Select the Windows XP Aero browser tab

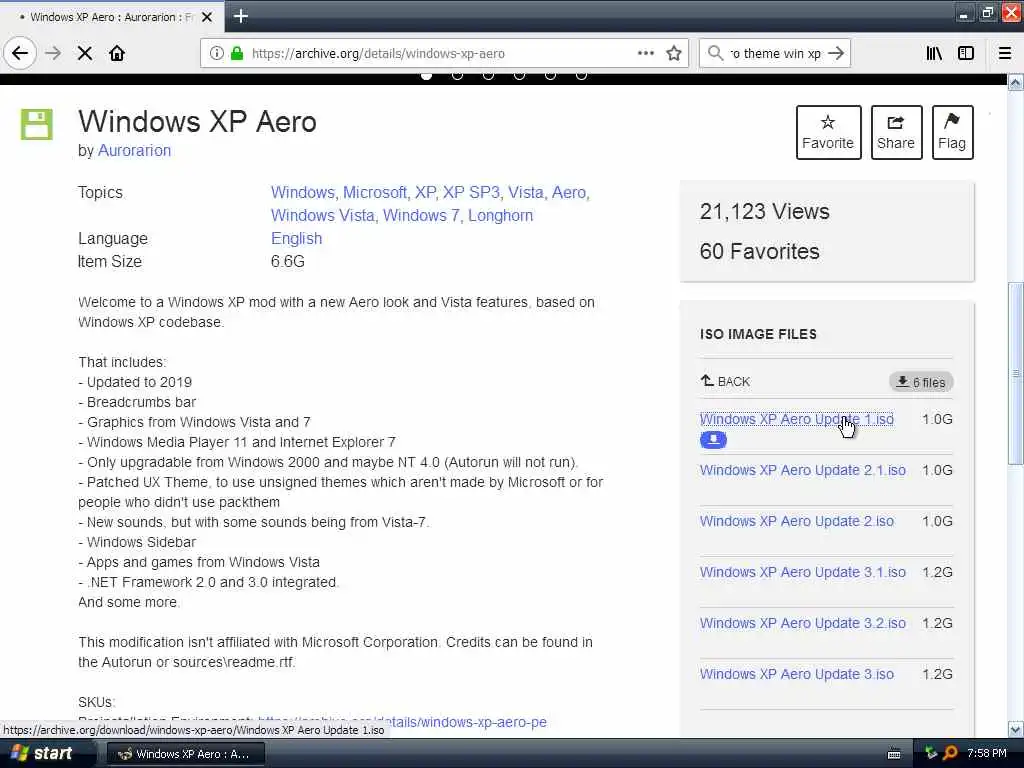[x=111, y=17]
